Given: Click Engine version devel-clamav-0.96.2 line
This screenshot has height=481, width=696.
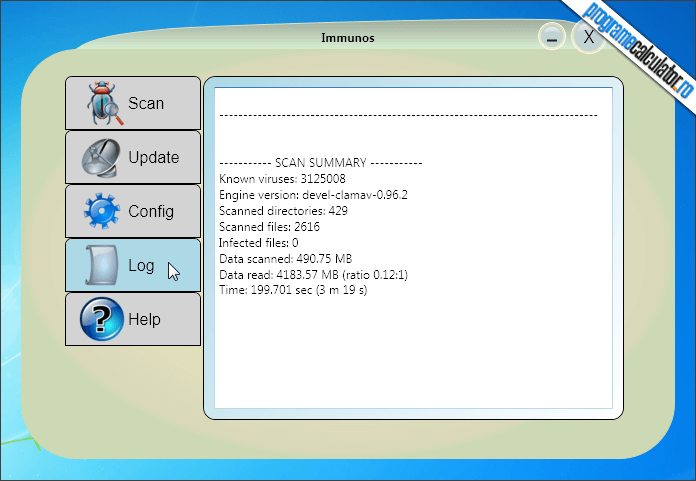Looking at the screenshot, I should pyautogui.click(x=313, y=195).
